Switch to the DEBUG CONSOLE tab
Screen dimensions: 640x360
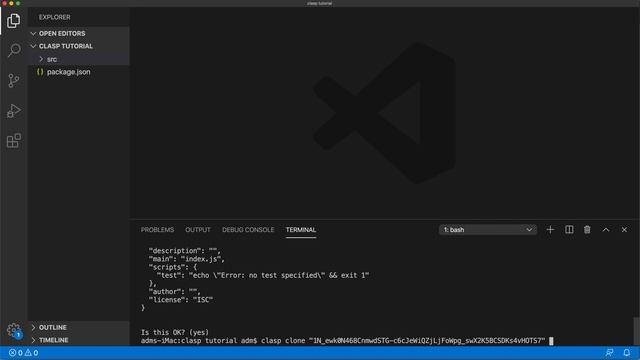point(248,230)
